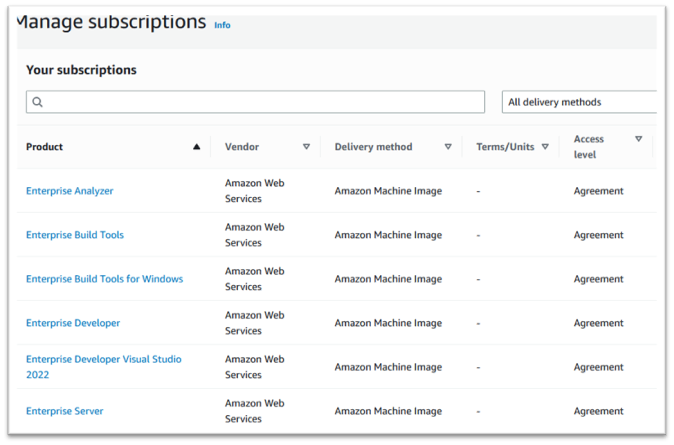The image size is (674, 445).
Task: Click the Terms/Units column header
Action: tap(505, 147)
